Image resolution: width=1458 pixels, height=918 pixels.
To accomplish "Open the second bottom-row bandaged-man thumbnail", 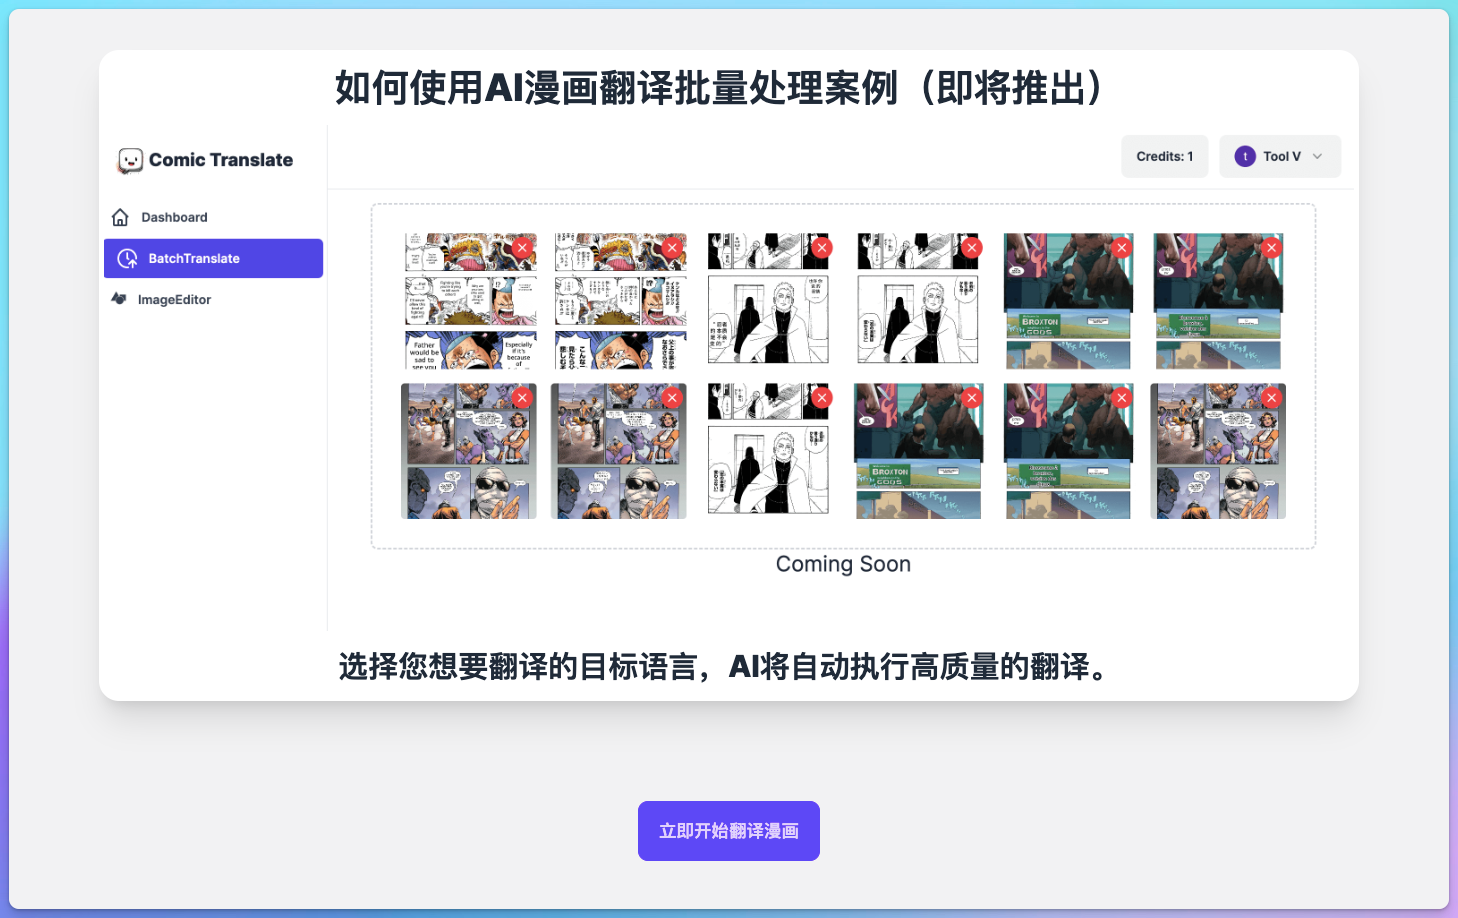I will [x=619, y=451].
